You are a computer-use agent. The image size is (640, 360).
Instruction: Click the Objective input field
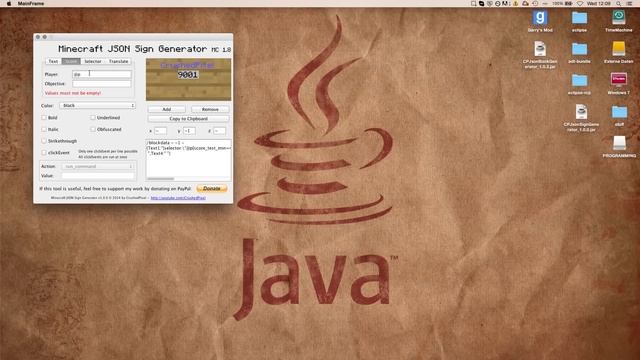pyautogui.click(x=102, y=83)
